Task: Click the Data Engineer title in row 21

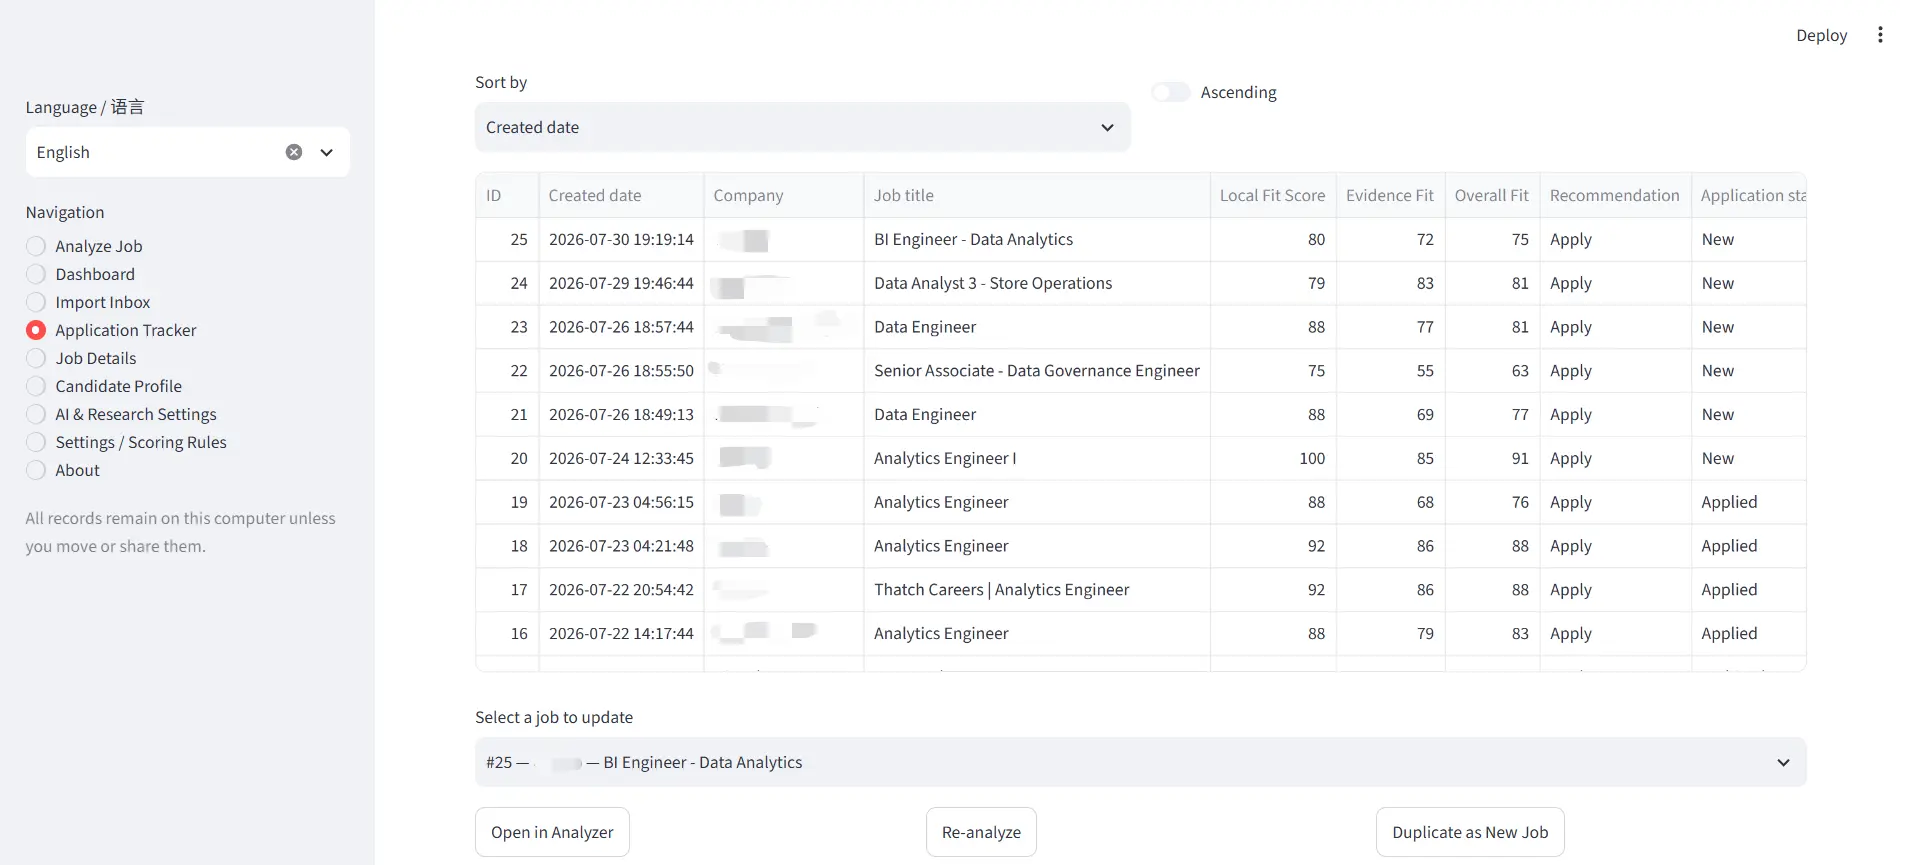Action: [x=1037, y=415]
